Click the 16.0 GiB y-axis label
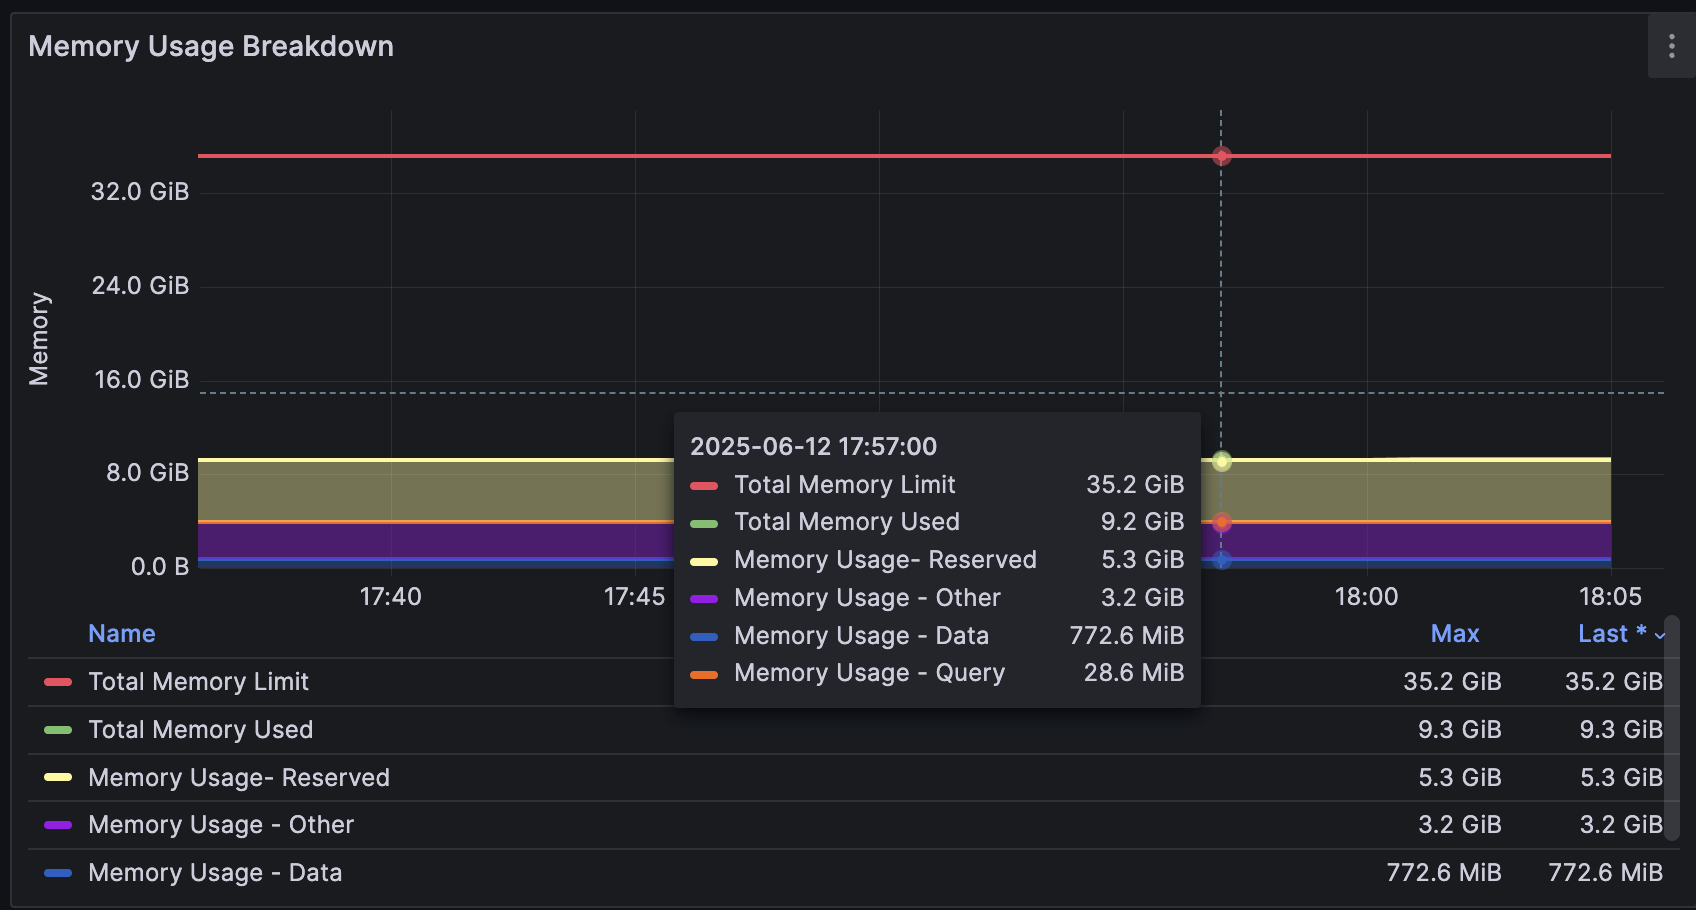The image size is (1696, 910). click(x=141, y=380)
